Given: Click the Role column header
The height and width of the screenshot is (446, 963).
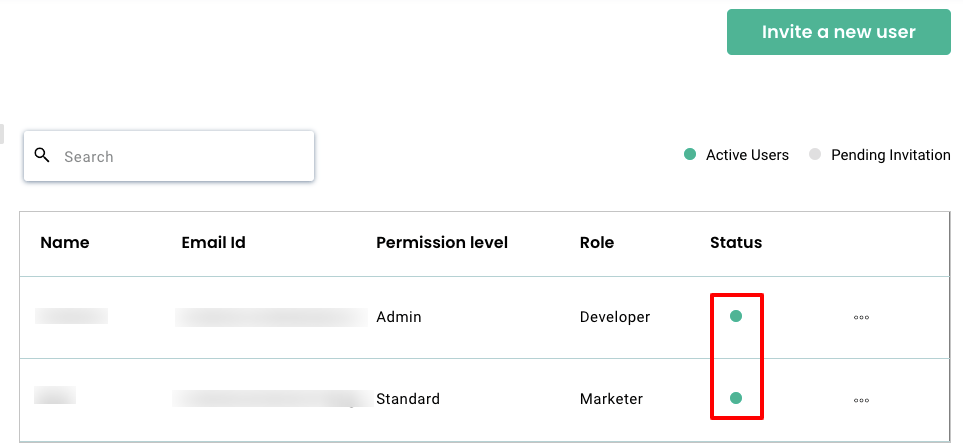Looking at the screenshot, I should click(x=596, y=243).
